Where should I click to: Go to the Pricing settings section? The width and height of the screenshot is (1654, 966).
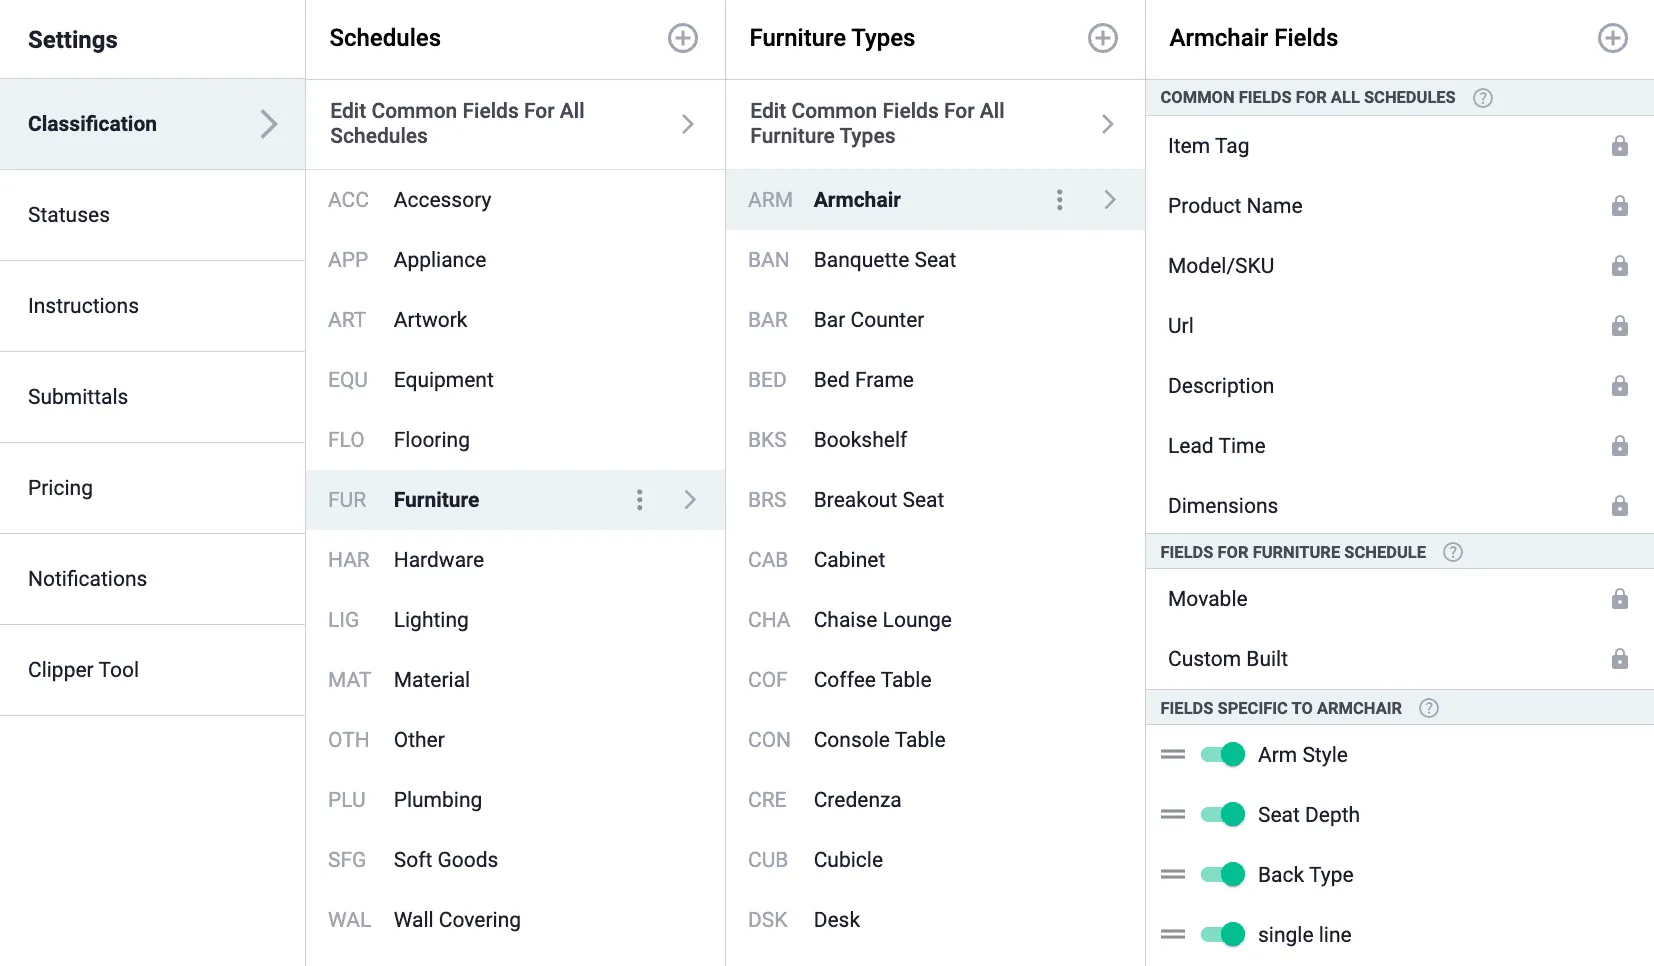pos(152,488)
